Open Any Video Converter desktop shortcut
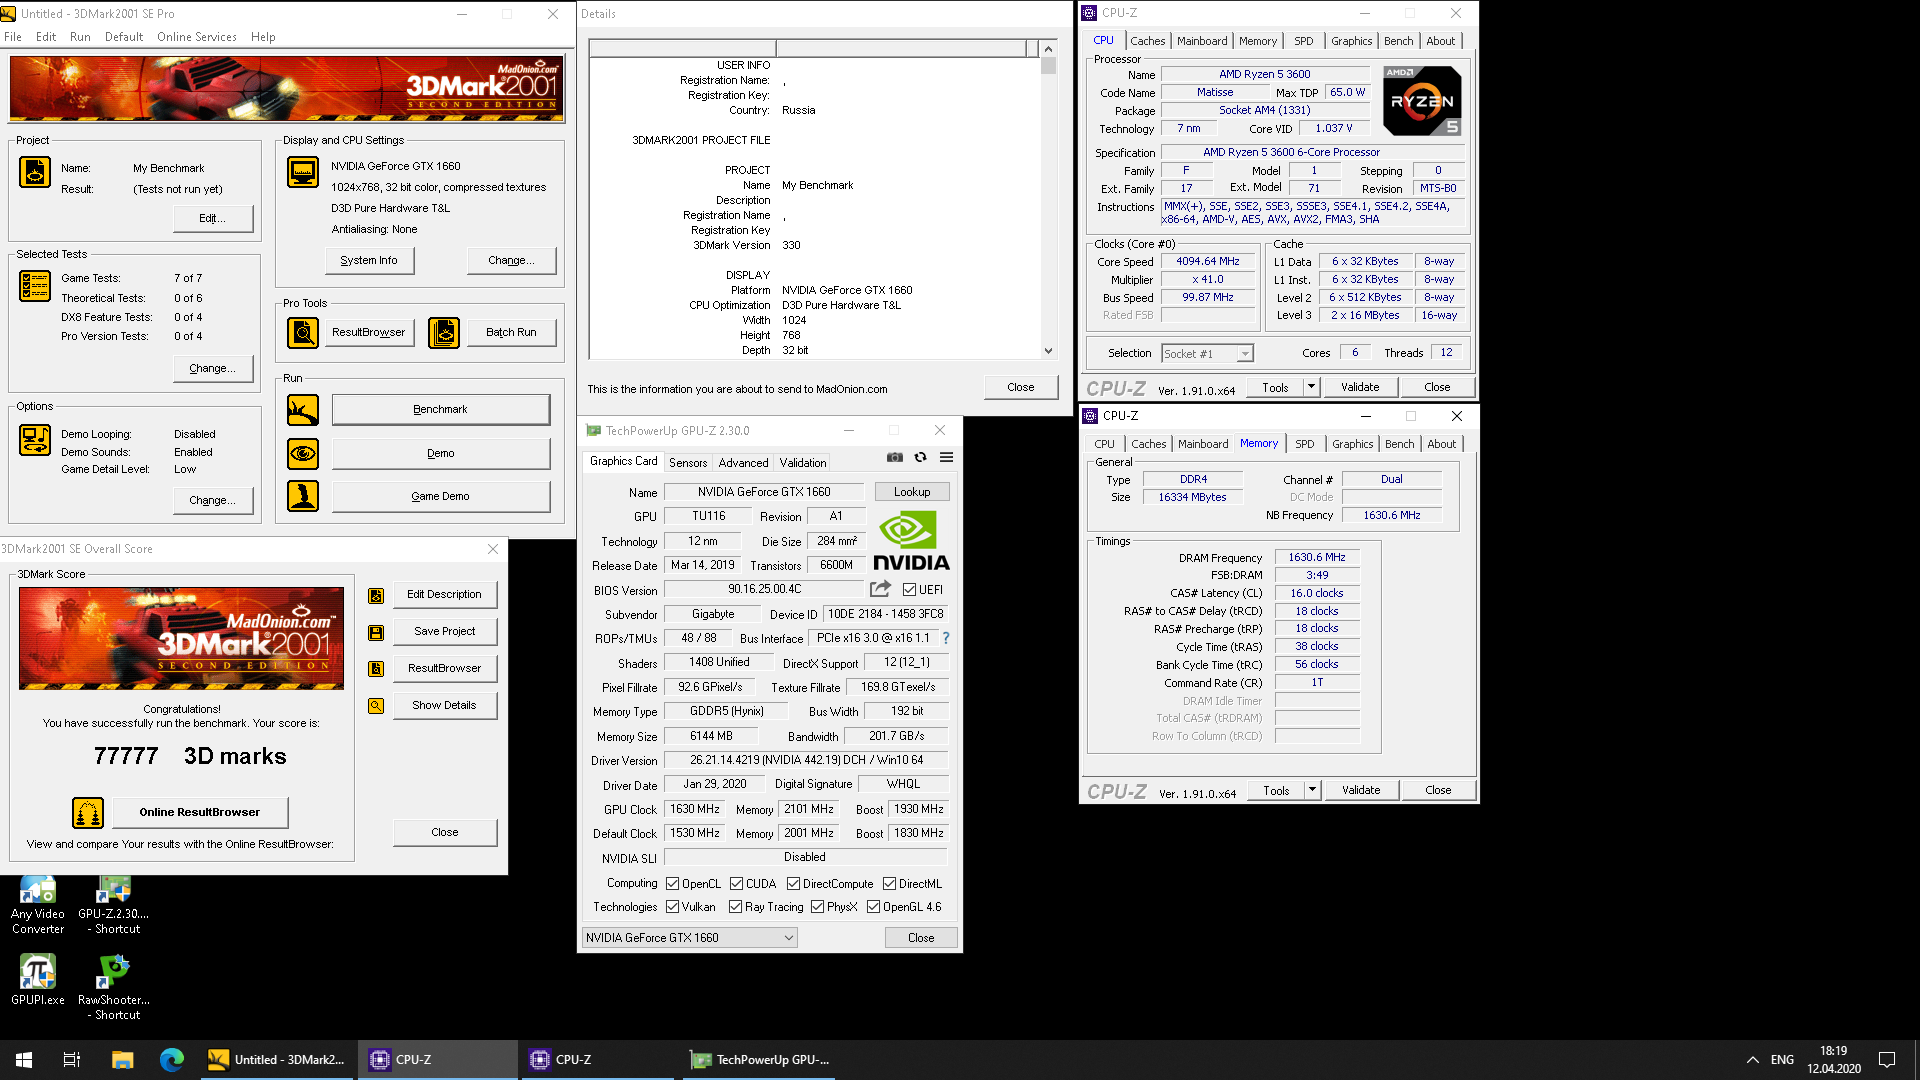Image resolution: width=1920 pixels, height=1080 pixels. (x=38, y=906)
